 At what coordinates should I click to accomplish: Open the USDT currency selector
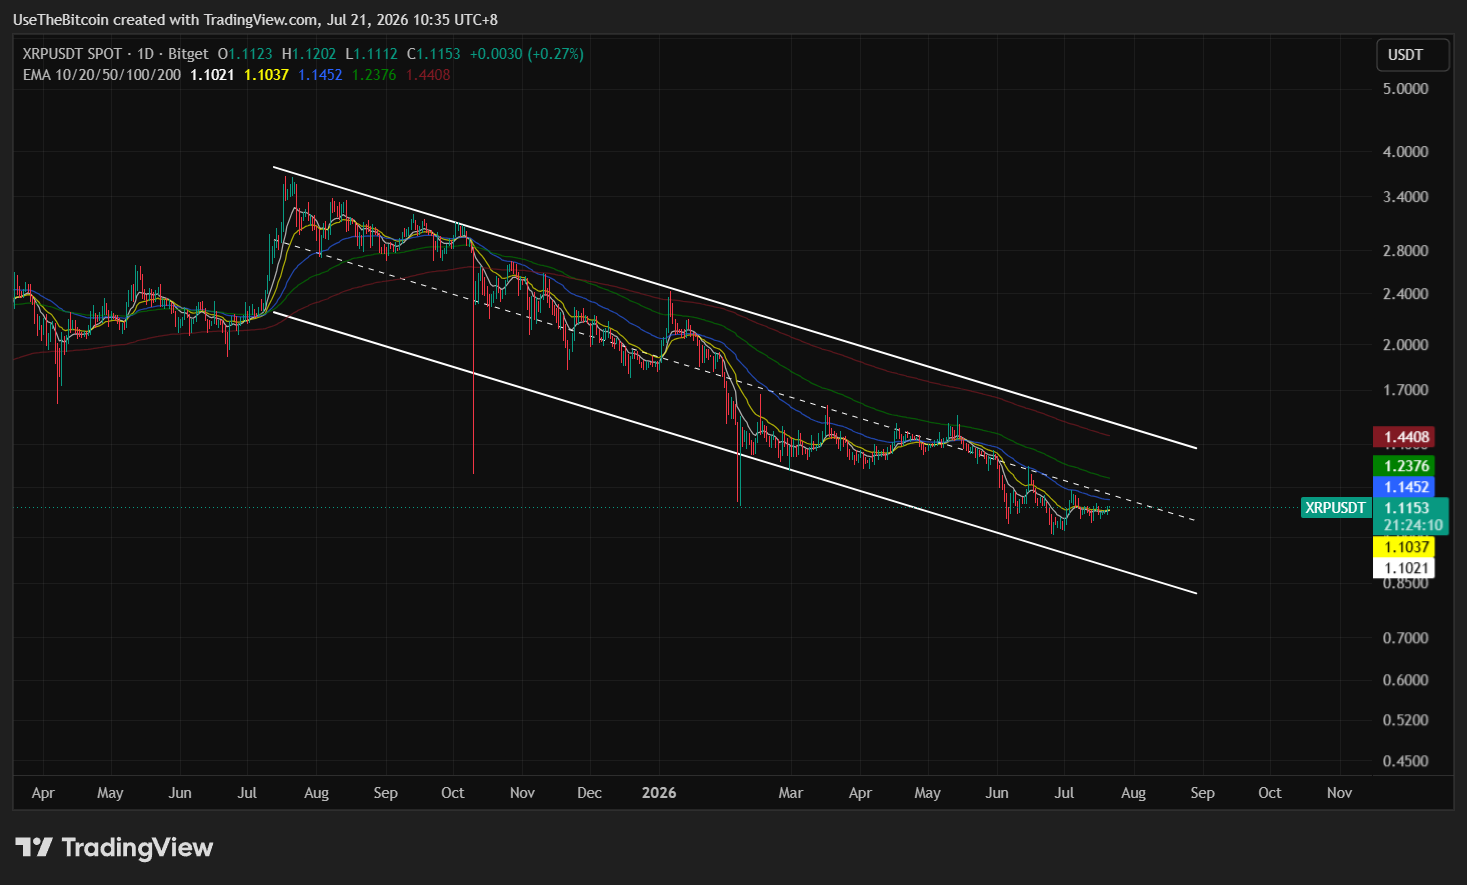1412,55
